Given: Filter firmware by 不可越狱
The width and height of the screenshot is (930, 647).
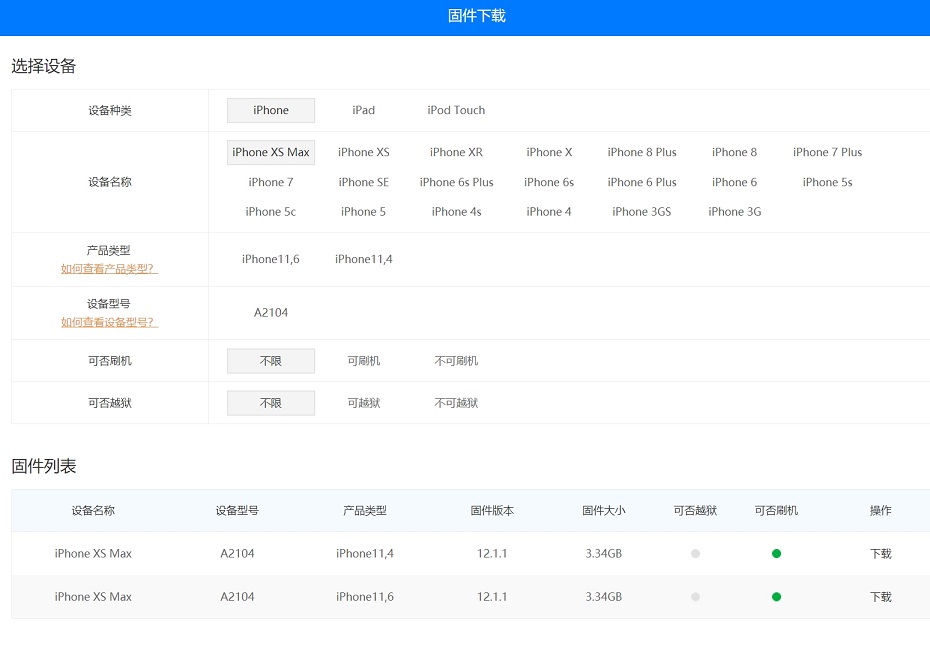Looking at the screenshot, I should (456, 403).
